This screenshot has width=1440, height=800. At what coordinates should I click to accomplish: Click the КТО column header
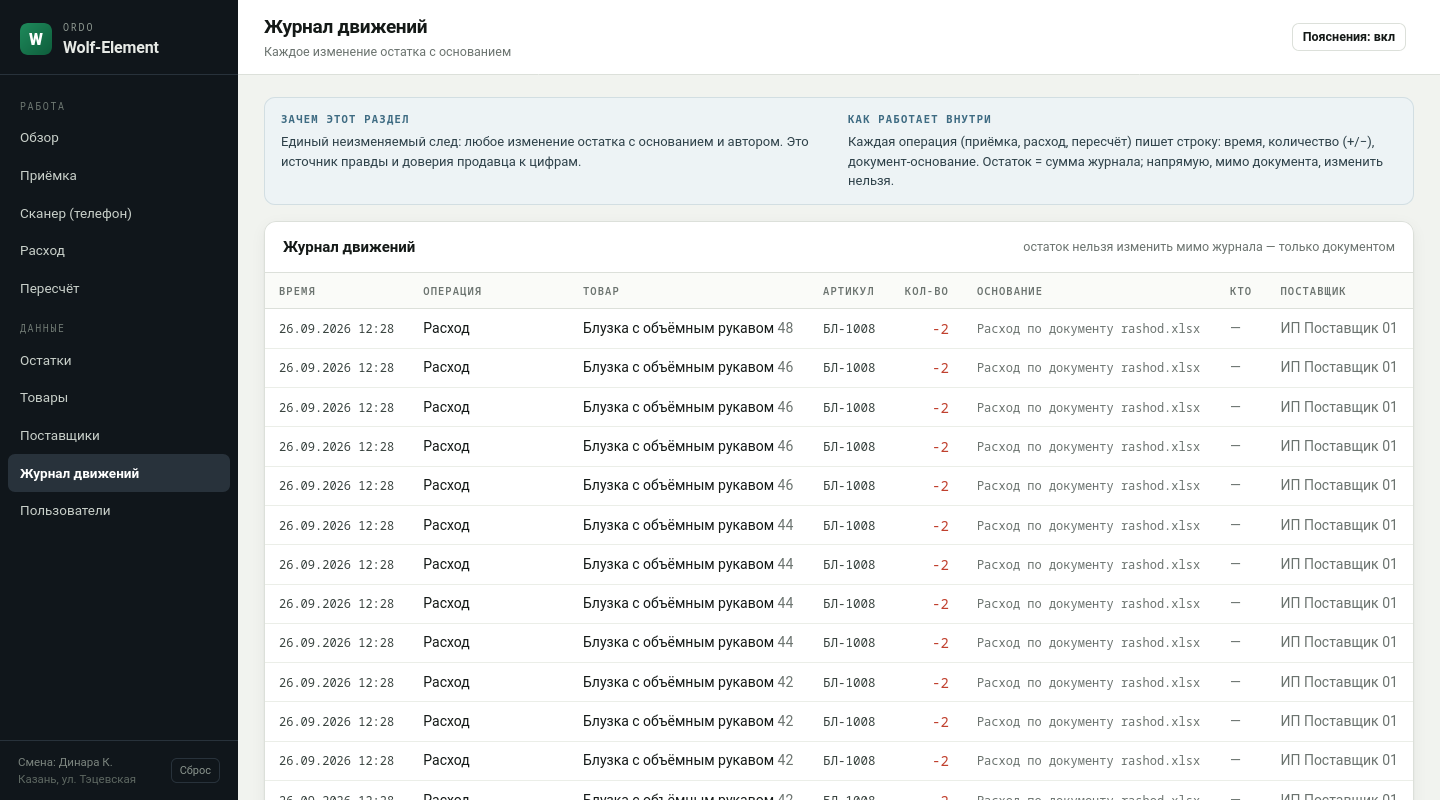click(1241, 291)
